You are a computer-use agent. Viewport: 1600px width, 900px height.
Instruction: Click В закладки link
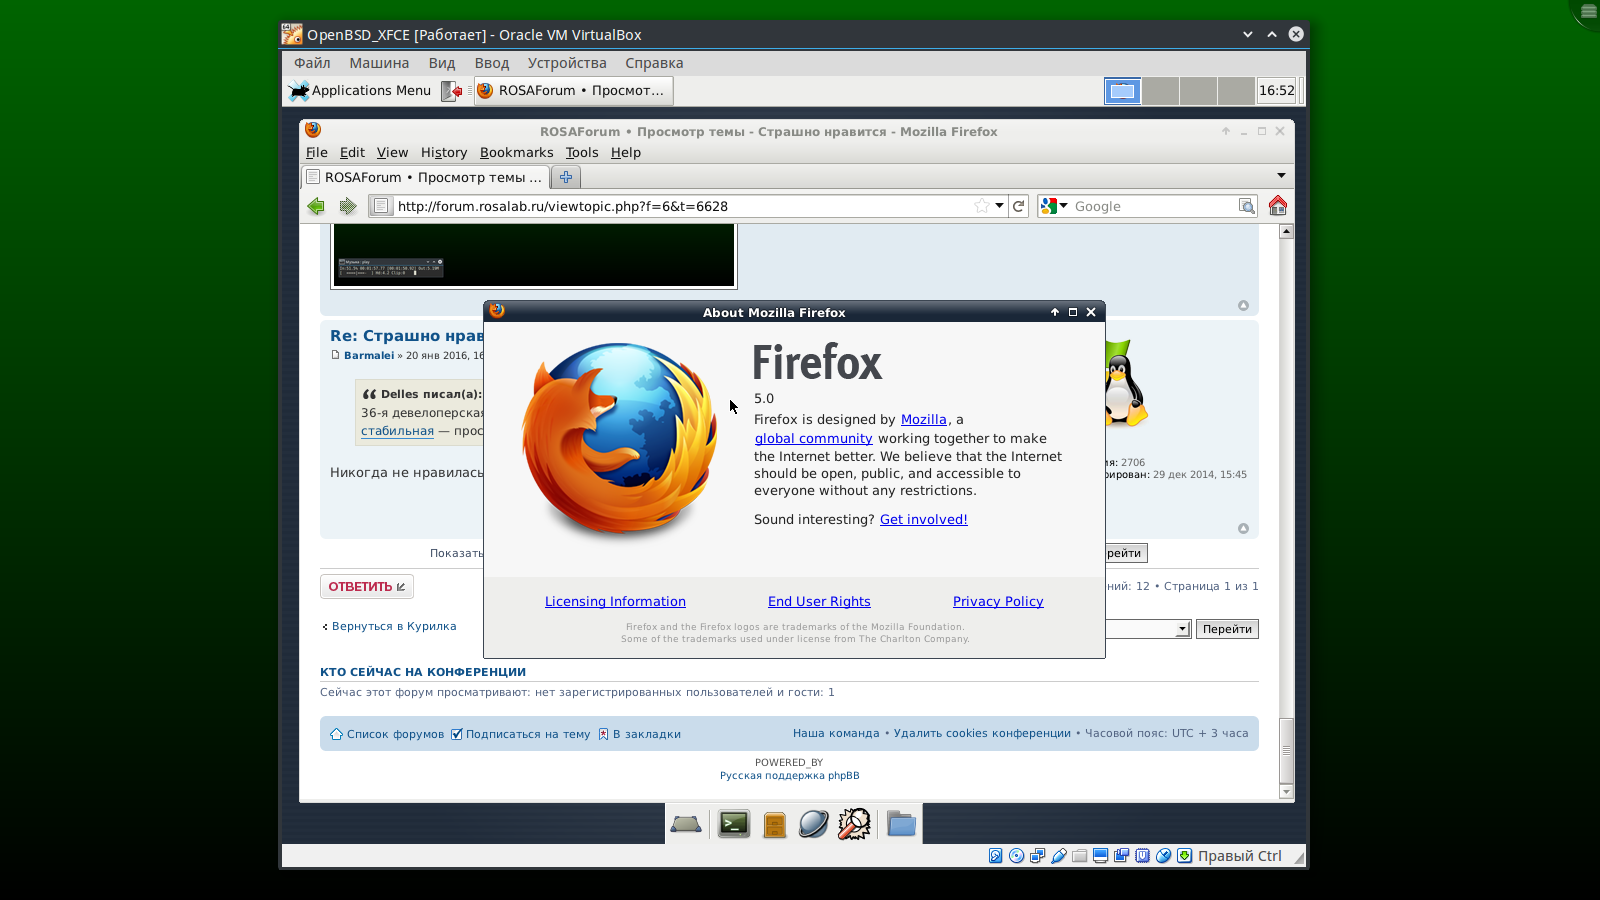(647, 734)
